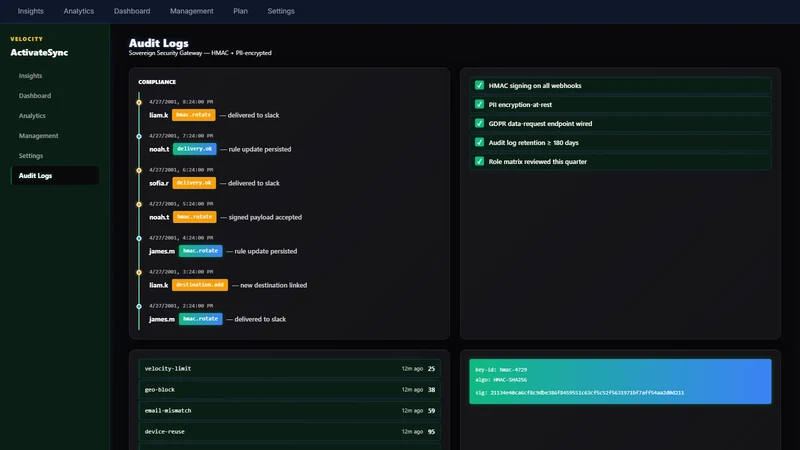Toggle Role matrix reviewed this quarter

(x=479, y=161)
